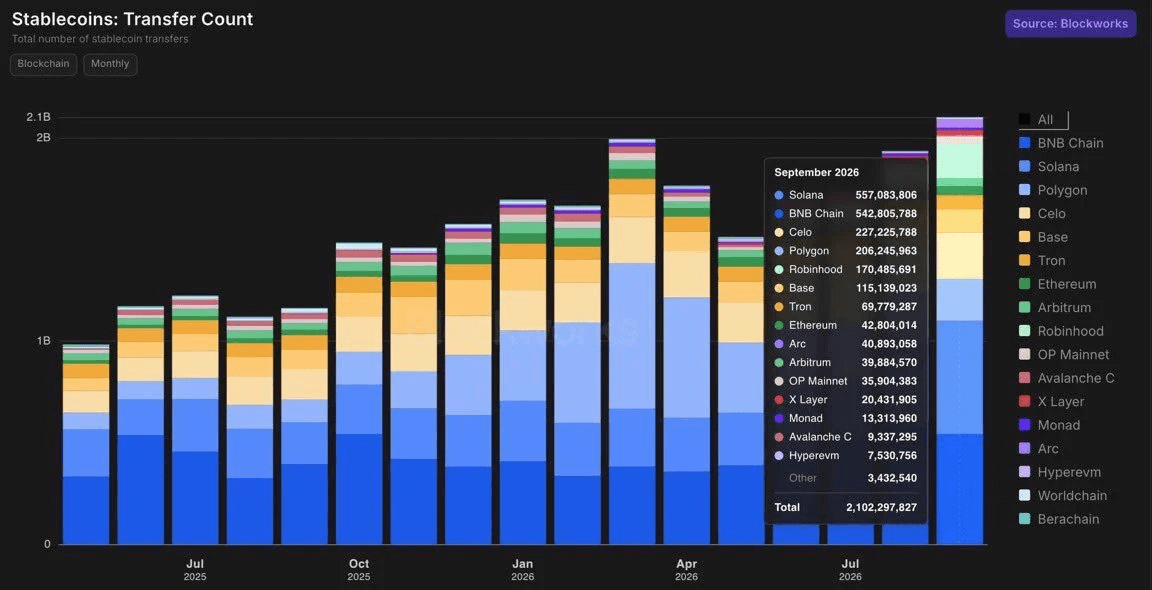This screenshot has height=590, width=1152.
Task: Toggle X Layer in the chart legend
Action: click(1051, 402)
